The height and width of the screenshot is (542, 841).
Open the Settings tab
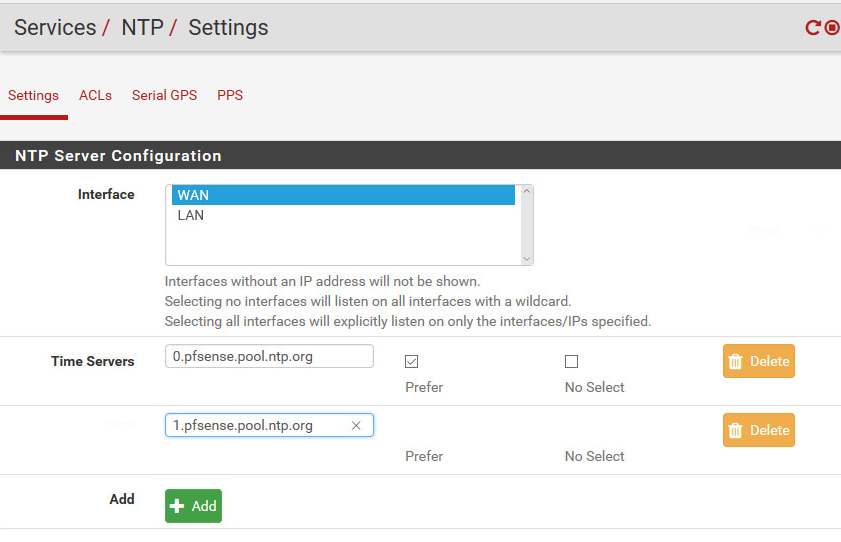point(33,95)
